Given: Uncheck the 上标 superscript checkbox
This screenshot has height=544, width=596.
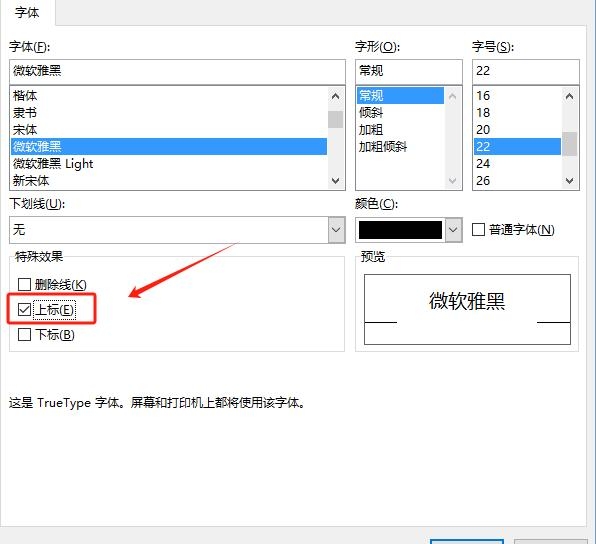Looking at the screenshot, I should (25, 309).
